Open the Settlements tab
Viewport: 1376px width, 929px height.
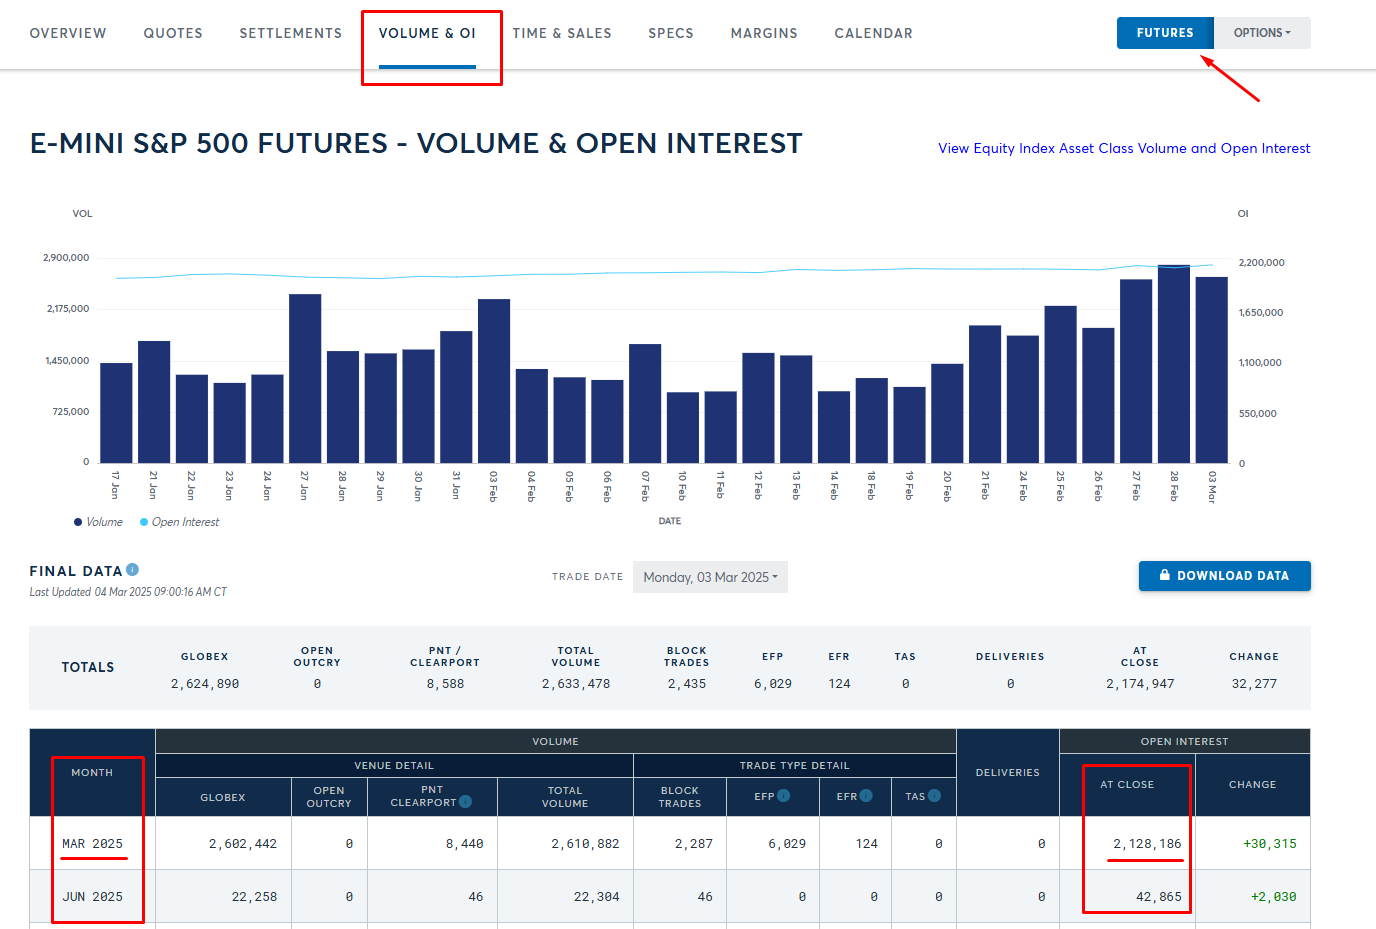(291, 33)
